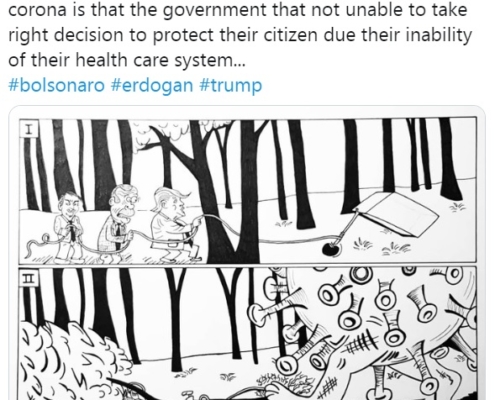Open the #trump hashtag link
The height and width of the screenshot is (400, 495).
(231, 86)
